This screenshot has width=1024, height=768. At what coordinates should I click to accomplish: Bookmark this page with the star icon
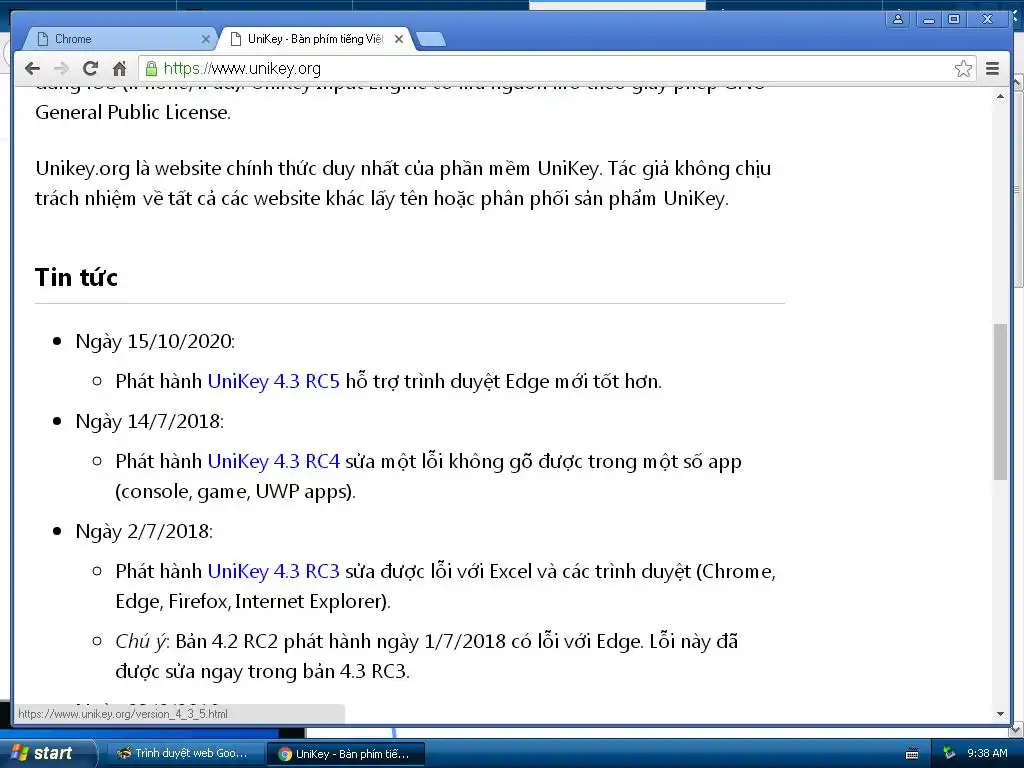coord(963,69)
